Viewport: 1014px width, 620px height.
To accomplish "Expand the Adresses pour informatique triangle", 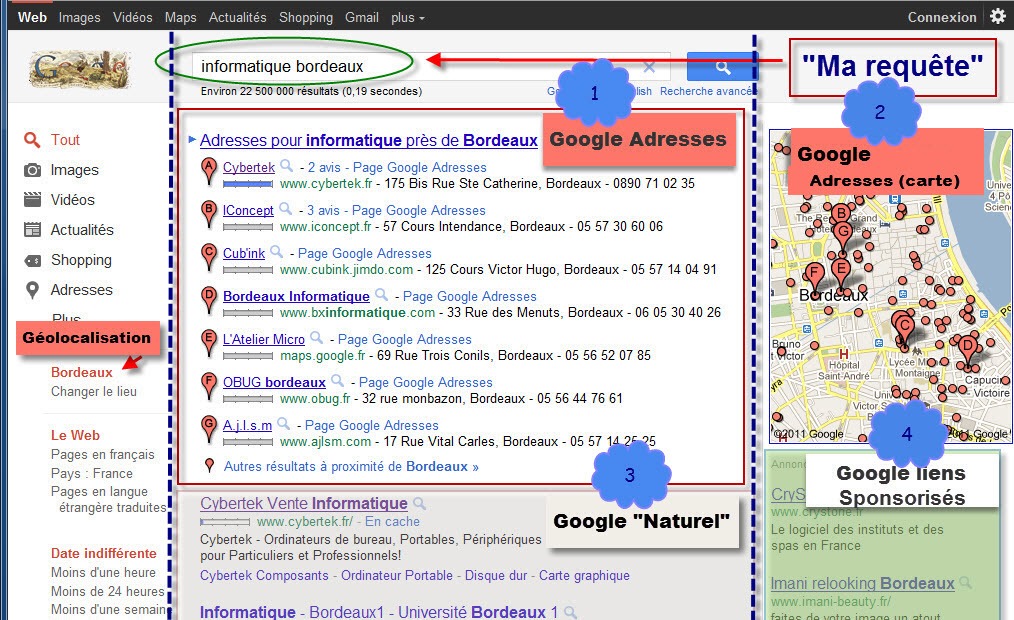I will (192, 139).
